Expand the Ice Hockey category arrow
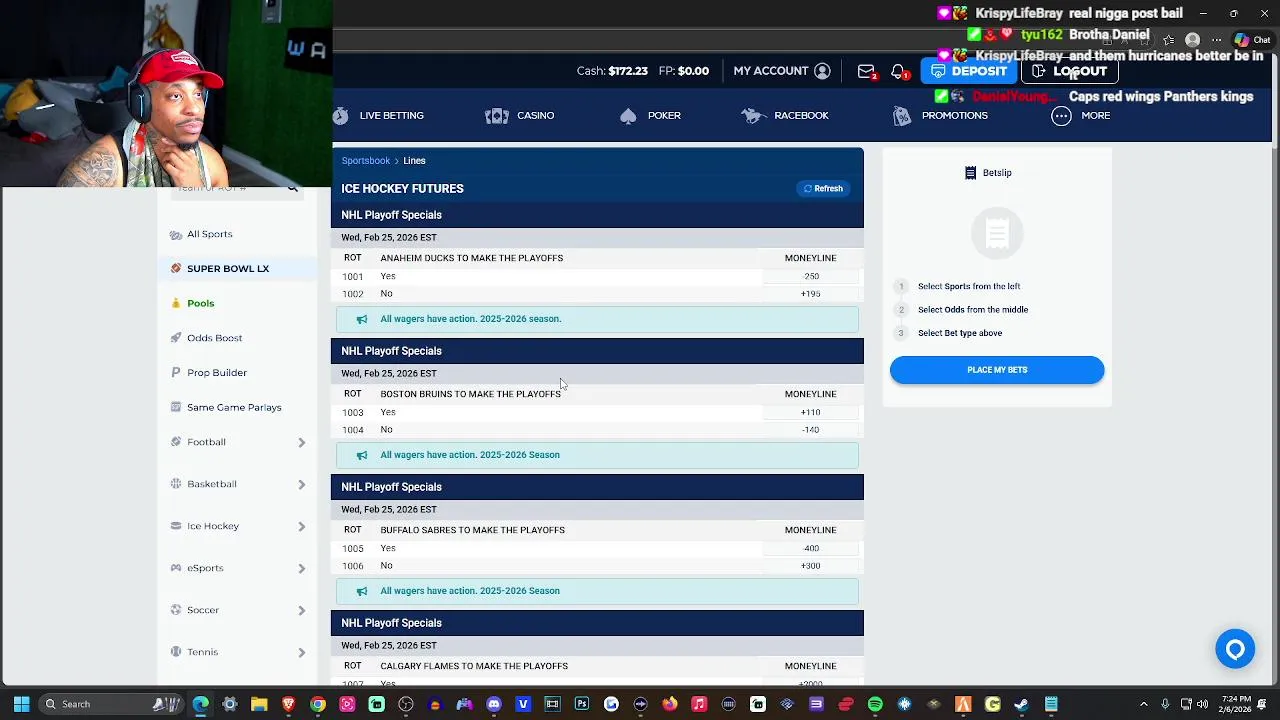Screen dimensions: 1280x720 point(301,527)
